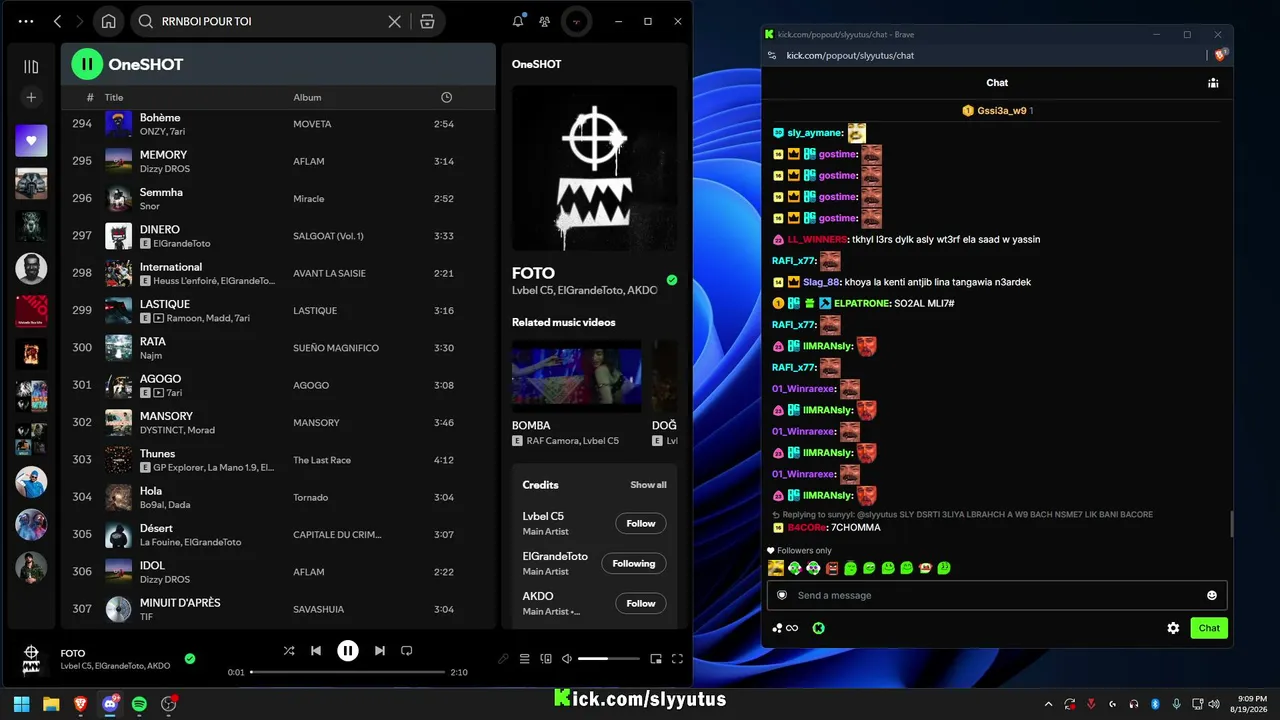Adjust the Spotify volume slider
The image size is (1280, 720).
pyautogui.click(x=608, y=659)
